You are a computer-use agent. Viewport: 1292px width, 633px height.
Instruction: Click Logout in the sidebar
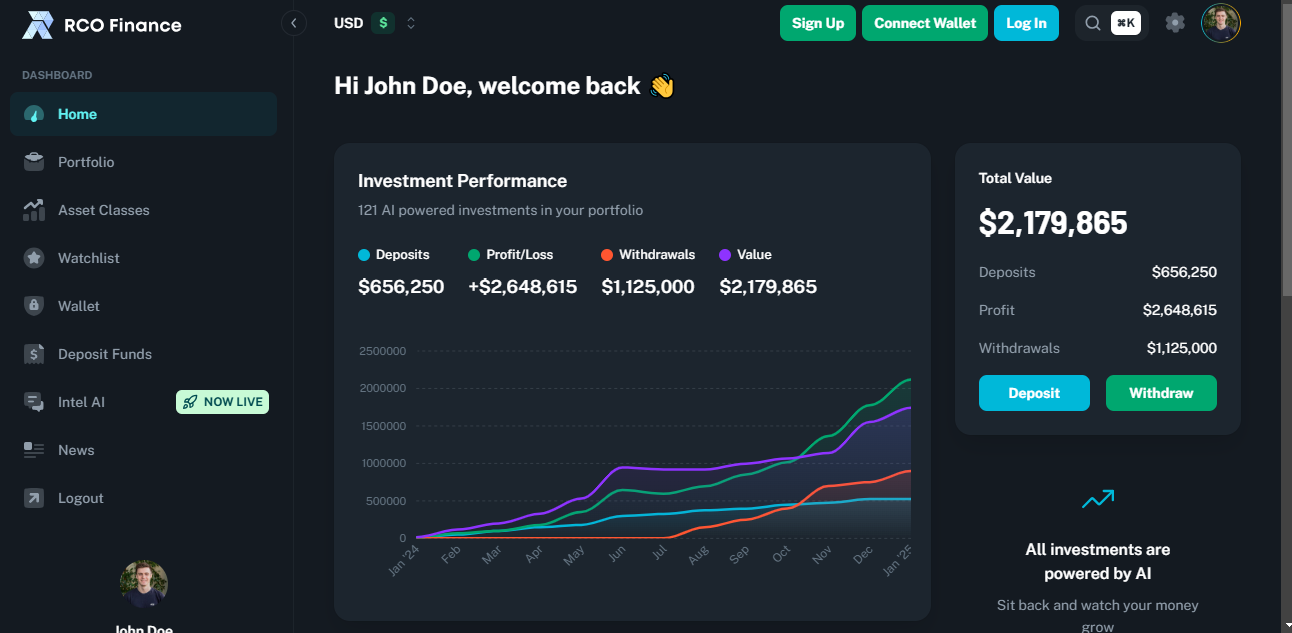click(80, 497)
